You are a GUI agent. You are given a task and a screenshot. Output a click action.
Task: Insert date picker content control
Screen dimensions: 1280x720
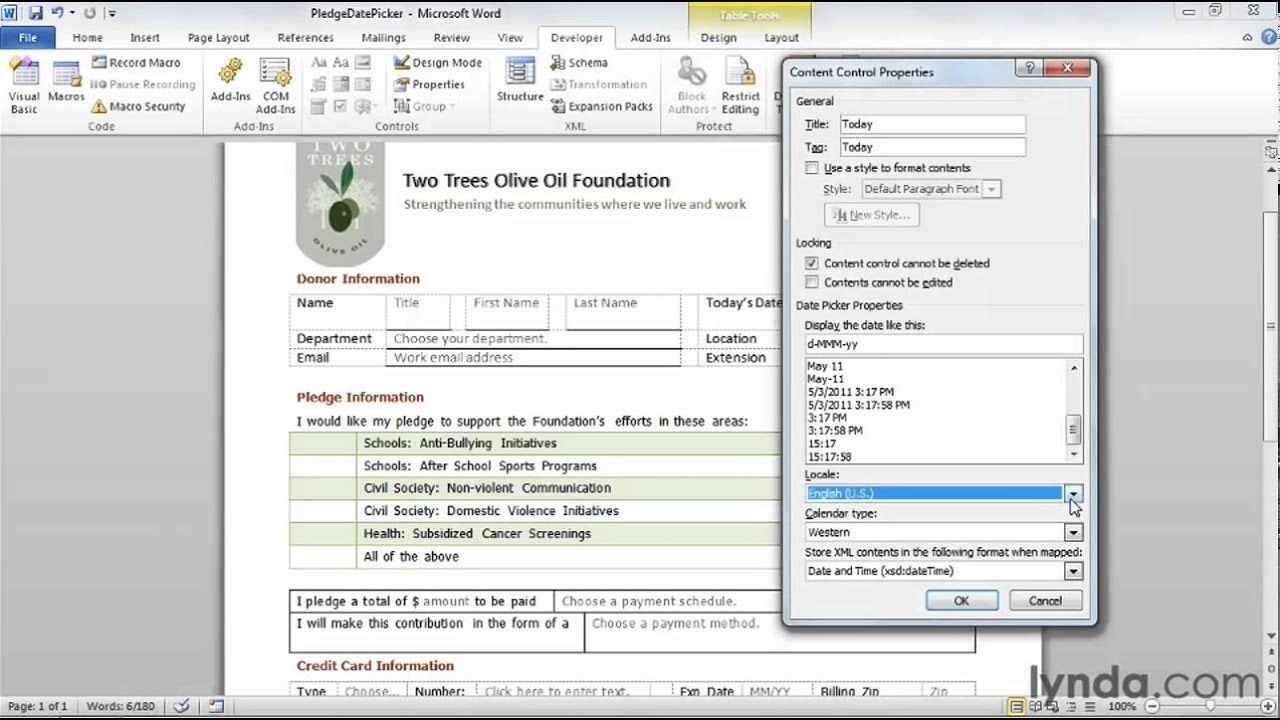click(x=319, y=106)
